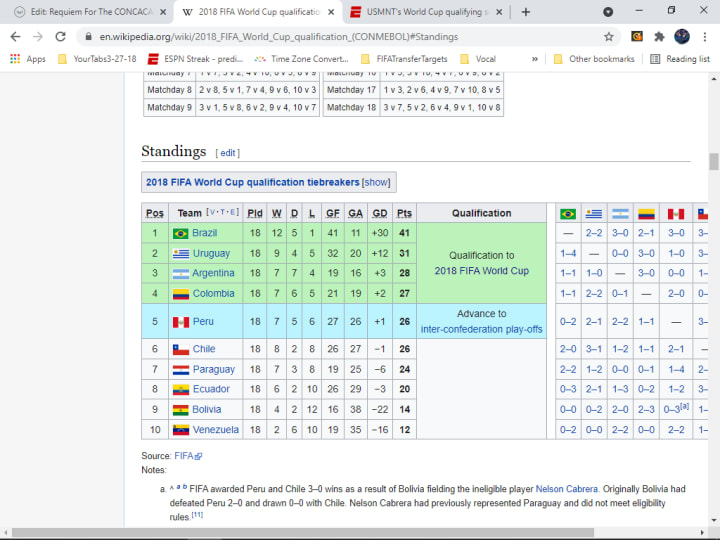Open the Extensions puzzle icon

click(659, 37)
